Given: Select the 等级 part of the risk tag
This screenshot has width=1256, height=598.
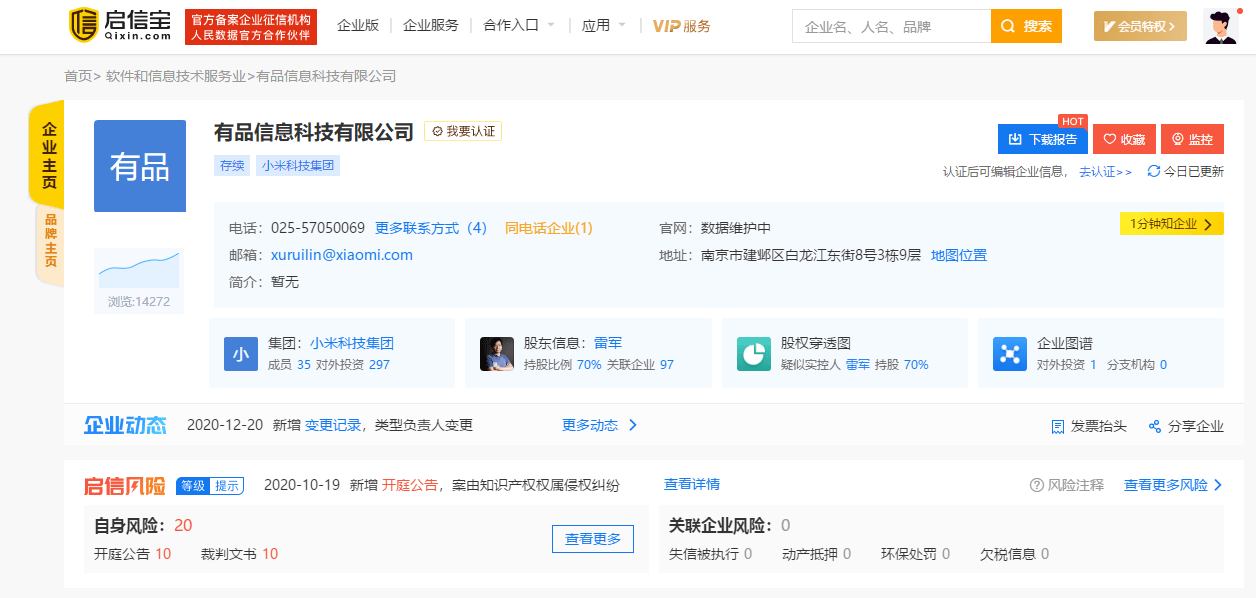Looking at the screenshot, I should tap(193, 486).
